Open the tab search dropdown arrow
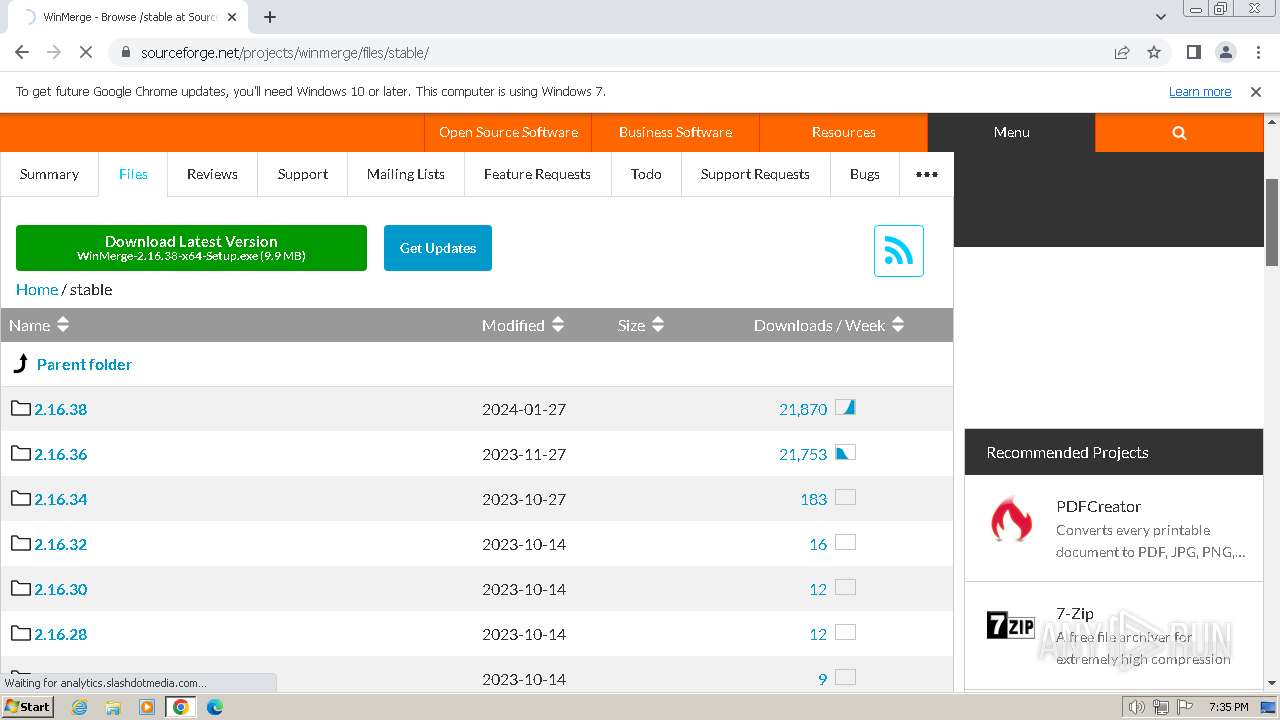 tap(1160, 17)
